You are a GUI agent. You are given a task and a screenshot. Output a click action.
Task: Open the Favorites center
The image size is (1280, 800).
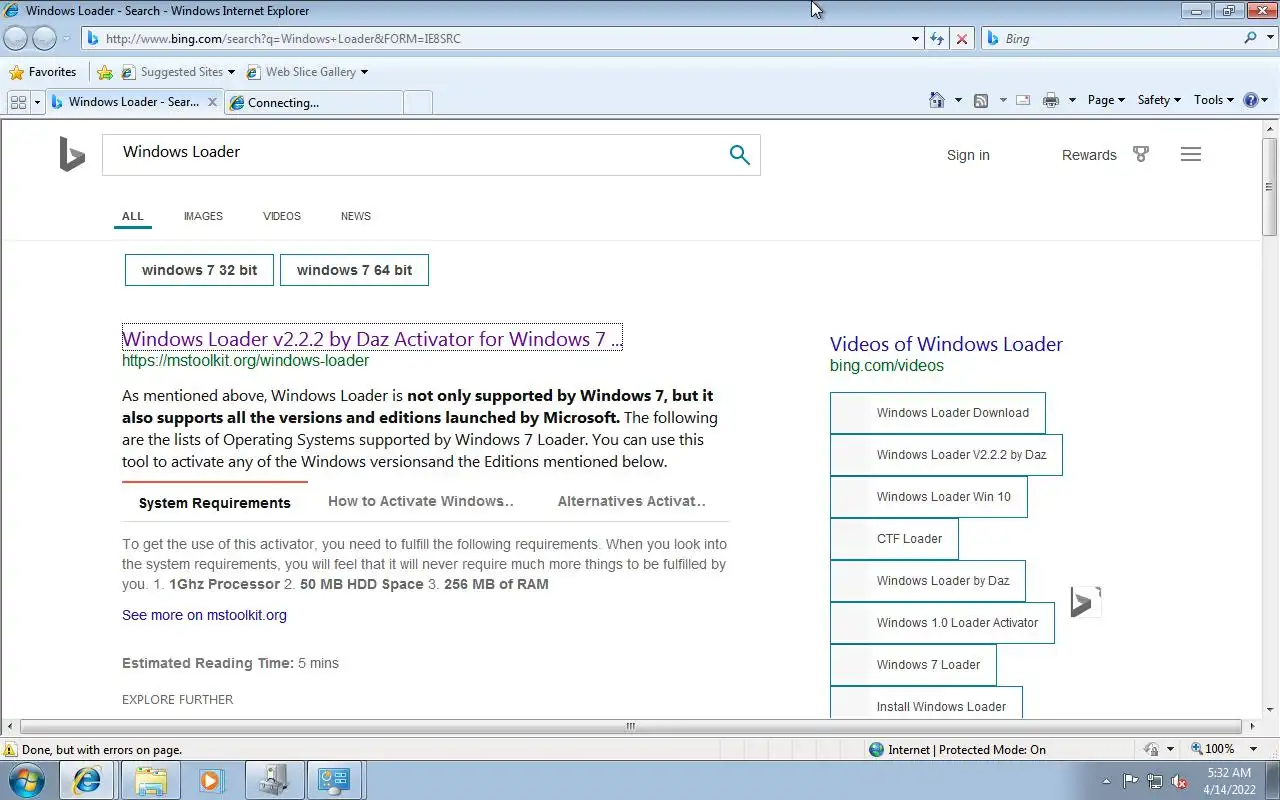point(42,72)
